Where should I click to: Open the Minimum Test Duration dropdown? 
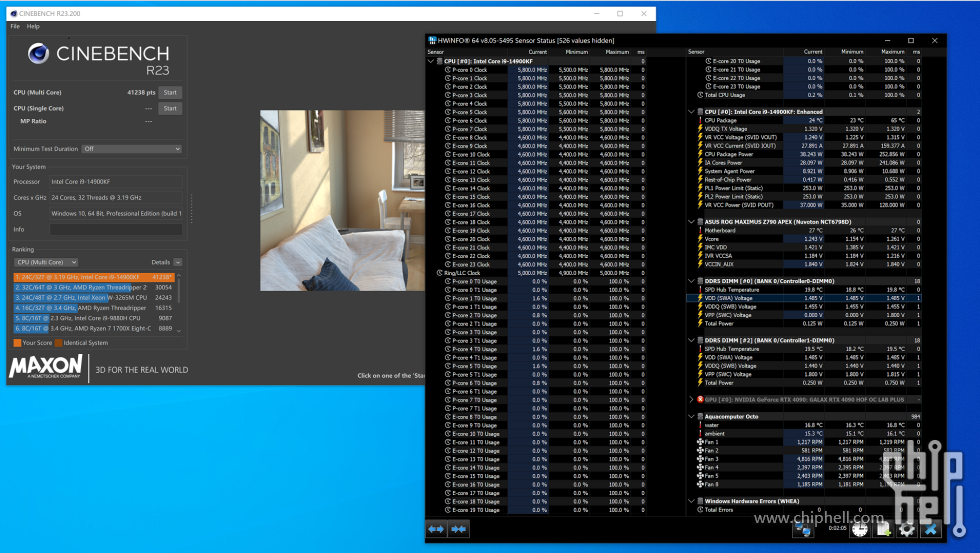coord(132,149)
